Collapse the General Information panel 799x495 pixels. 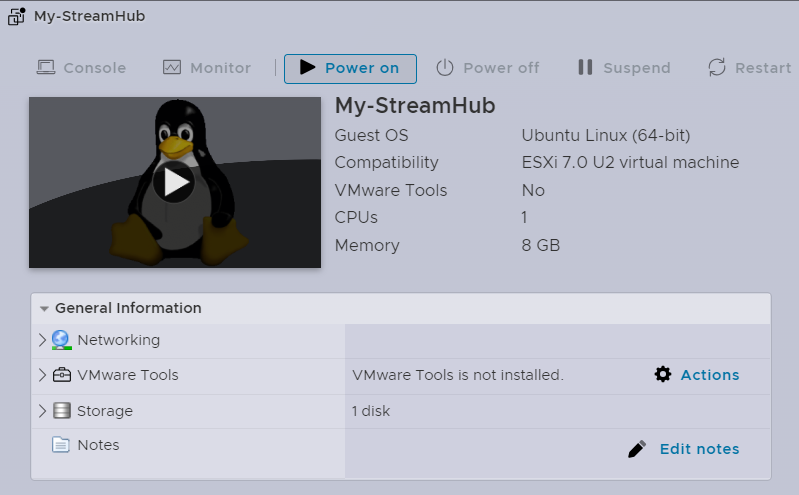pos(44,308)
